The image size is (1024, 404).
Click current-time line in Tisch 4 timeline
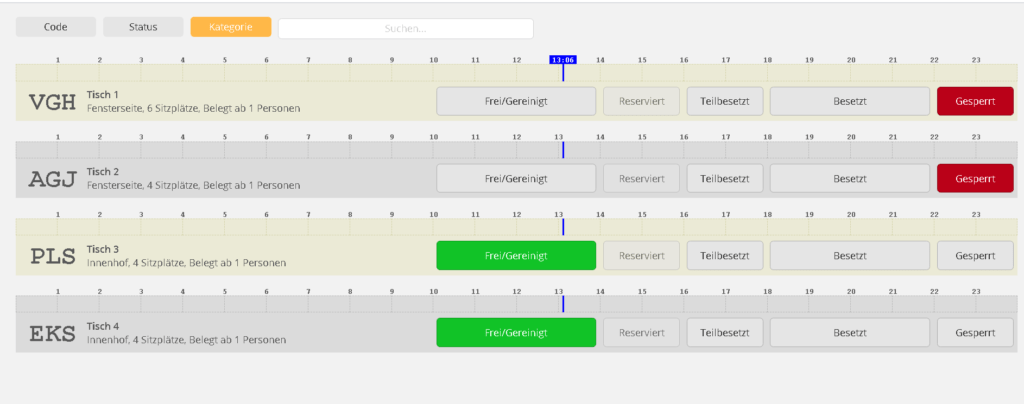[562, 303]
